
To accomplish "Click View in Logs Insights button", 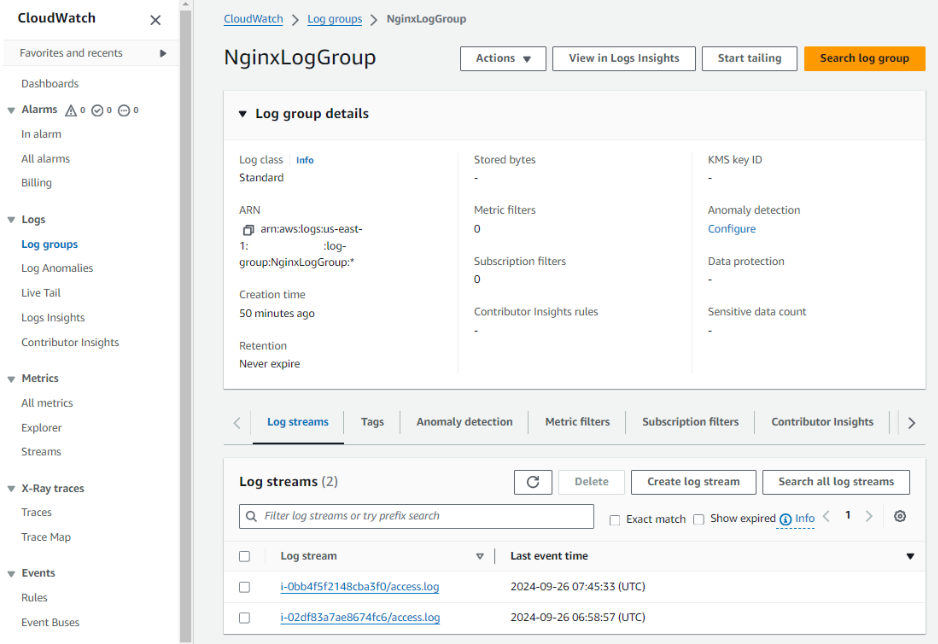I will [x=624, y=59].
